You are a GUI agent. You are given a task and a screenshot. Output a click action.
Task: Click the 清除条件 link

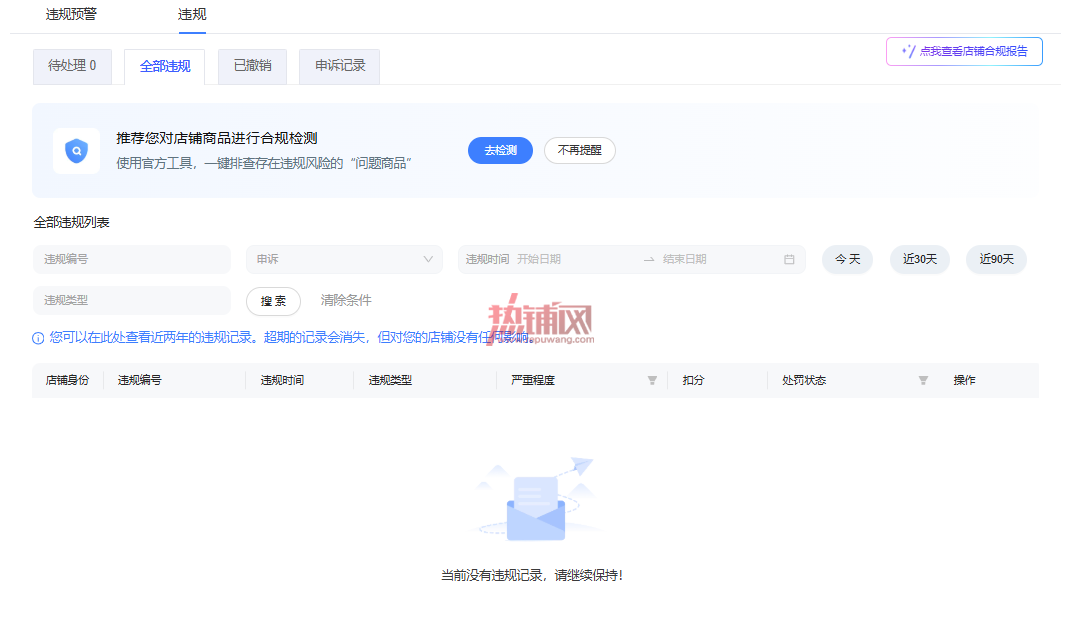tap(346, 301)
